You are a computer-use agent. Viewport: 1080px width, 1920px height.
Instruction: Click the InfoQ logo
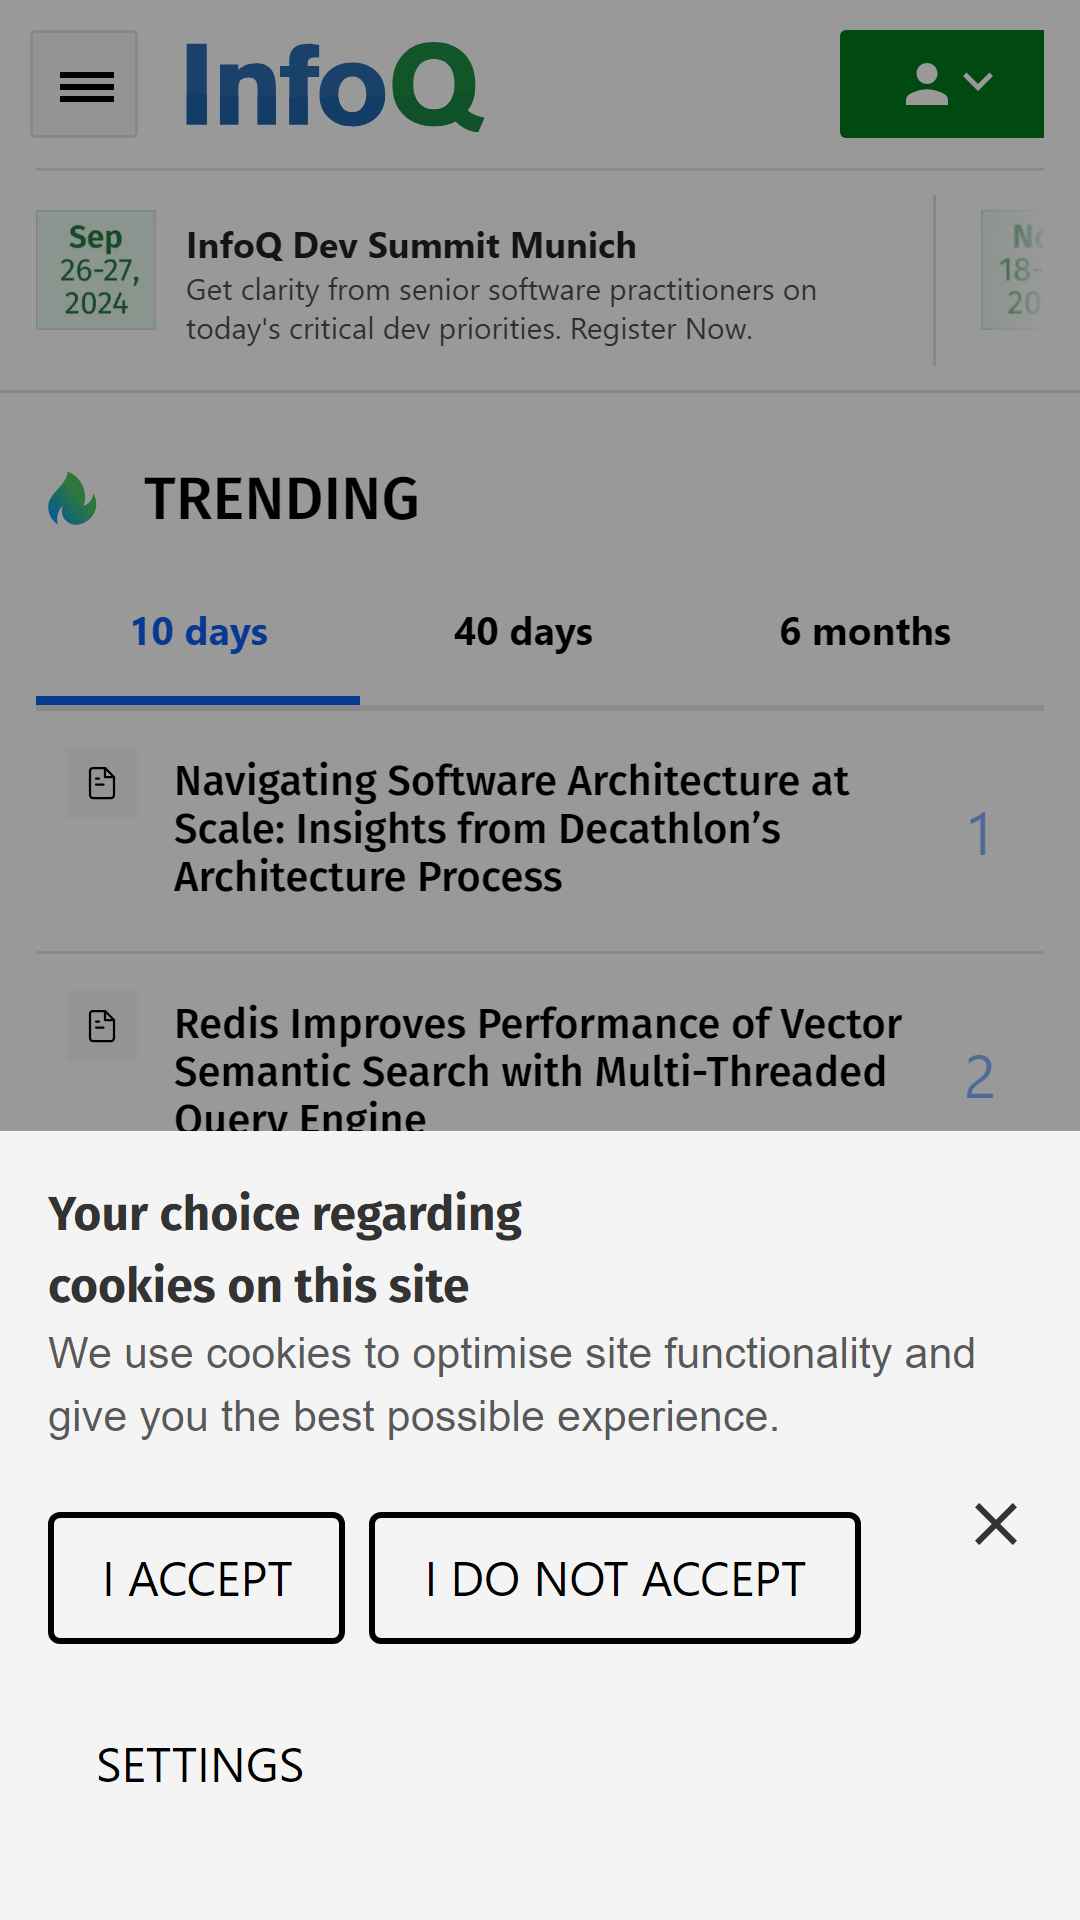click(x=335, y=87)
